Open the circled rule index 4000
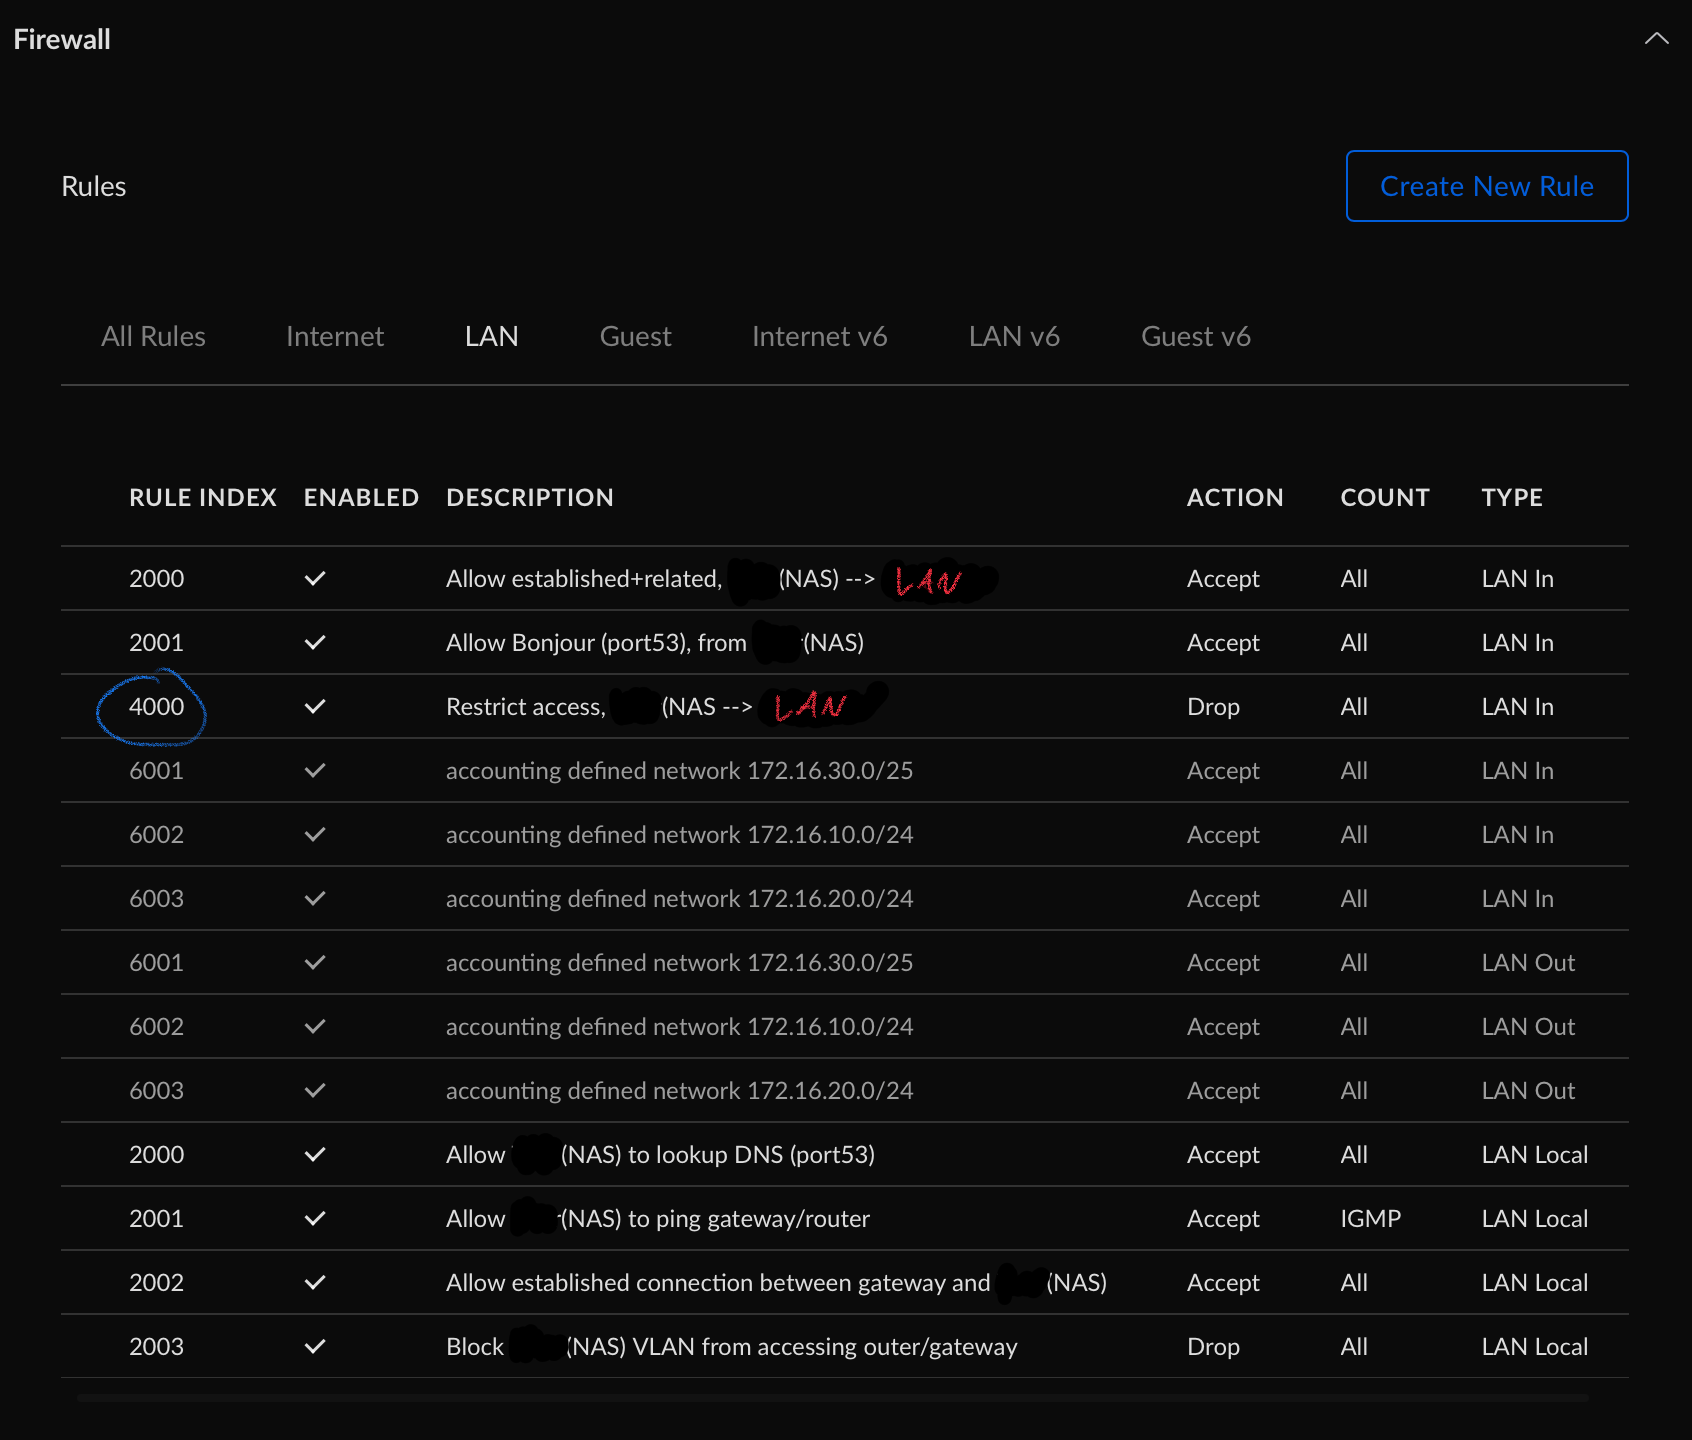Viewport: 1692px width, 1440px height. (156, 707)
